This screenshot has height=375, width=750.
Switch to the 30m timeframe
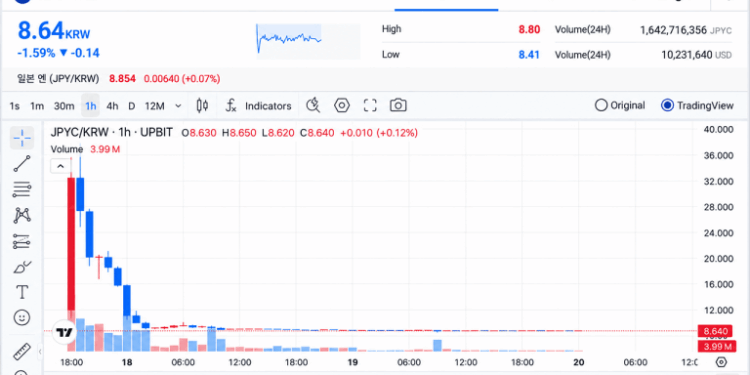point(64,106)
